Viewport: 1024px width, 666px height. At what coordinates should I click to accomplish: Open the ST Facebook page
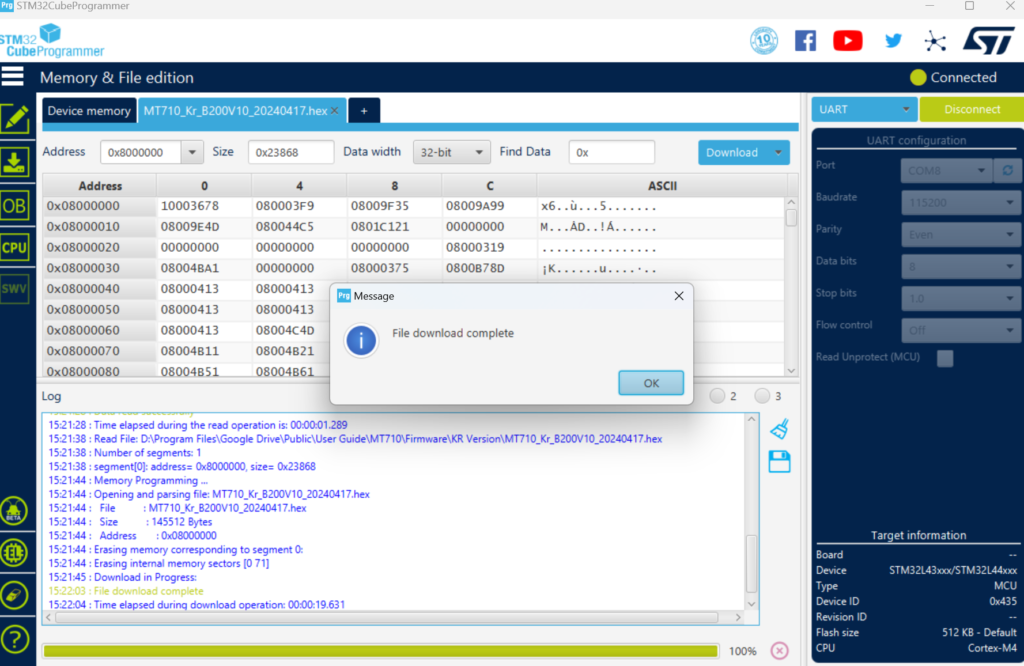[x=805, y=40]
